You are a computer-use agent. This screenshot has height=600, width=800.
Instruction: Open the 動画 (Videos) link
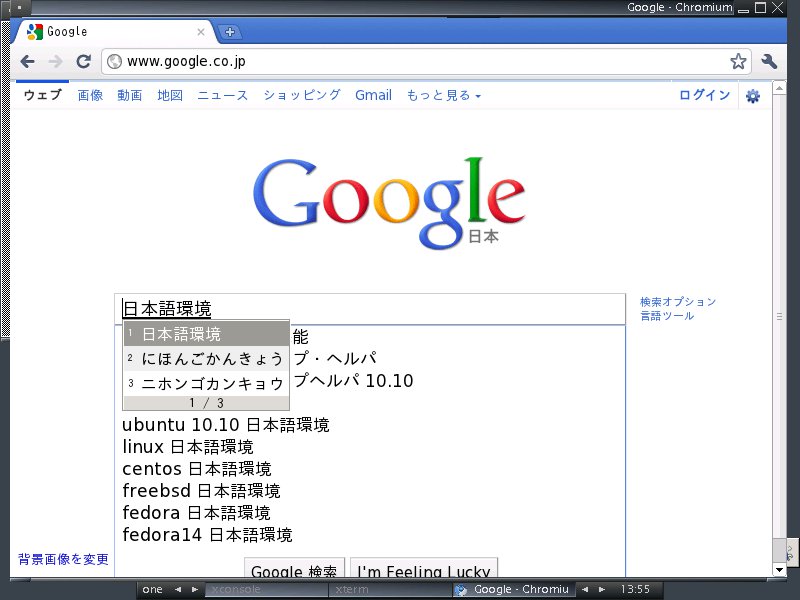[x=130, y=95]
